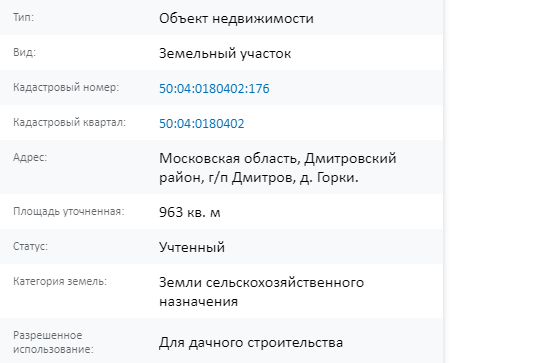Viewport: 558px width, 363px height.
Task: Open cadastral quarter 50:04:0180402 link
Action: 202,123
